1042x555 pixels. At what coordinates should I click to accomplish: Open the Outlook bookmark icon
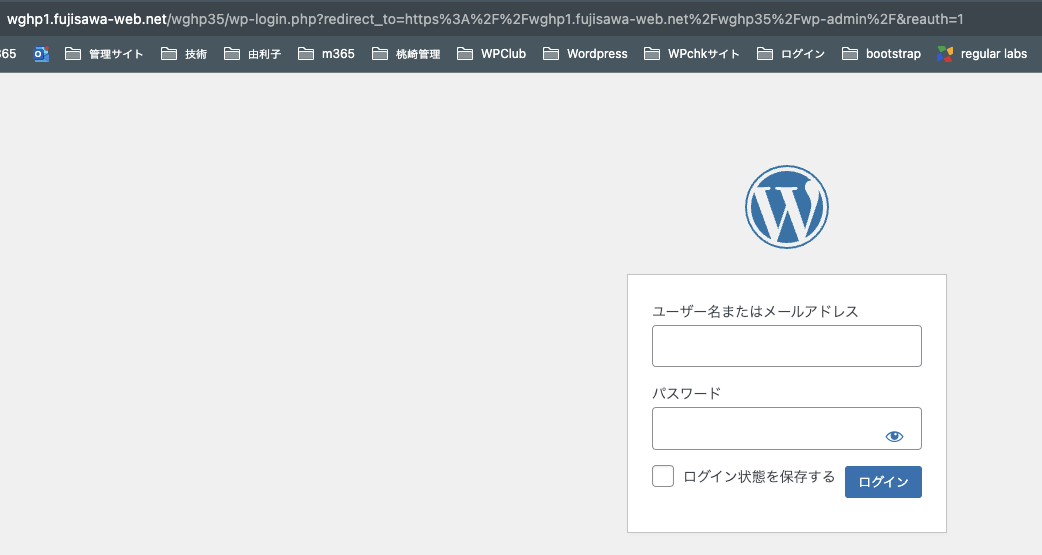click(x=41, y=54)
